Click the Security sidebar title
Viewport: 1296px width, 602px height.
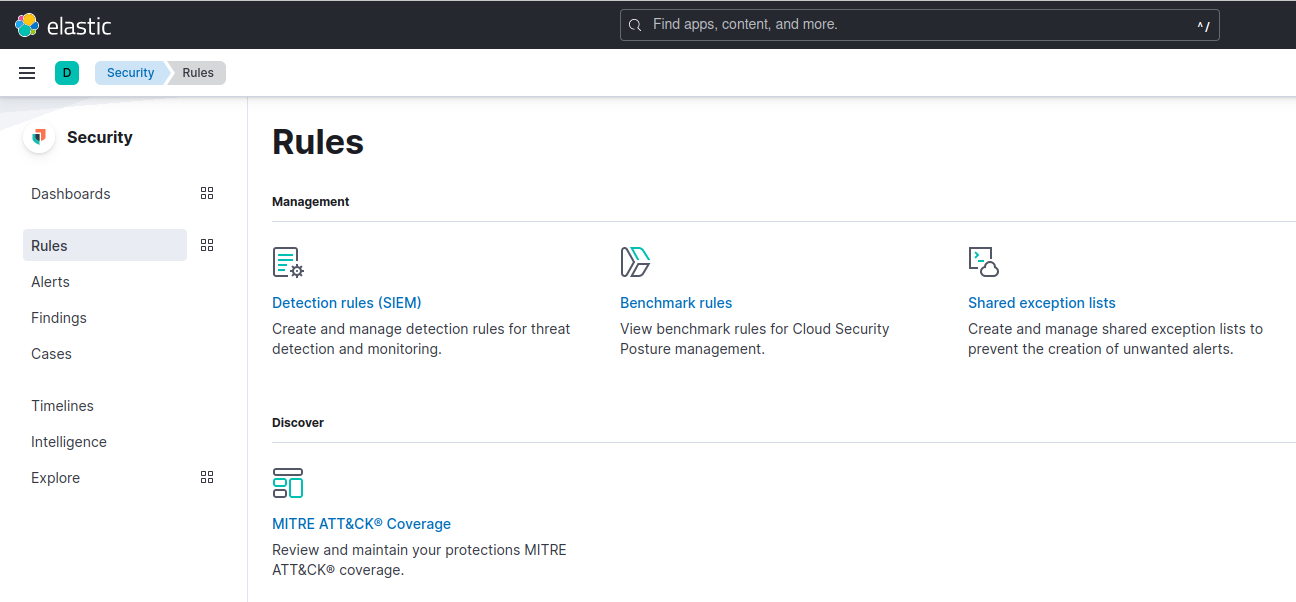pyautogui.click(x=100, y=137)
